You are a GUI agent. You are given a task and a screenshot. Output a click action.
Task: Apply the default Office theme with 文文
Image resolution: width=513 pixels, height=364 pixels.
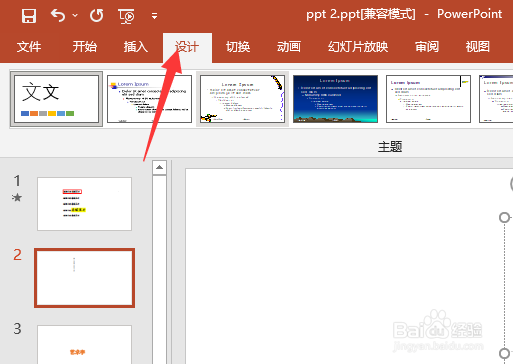[56, 99]
